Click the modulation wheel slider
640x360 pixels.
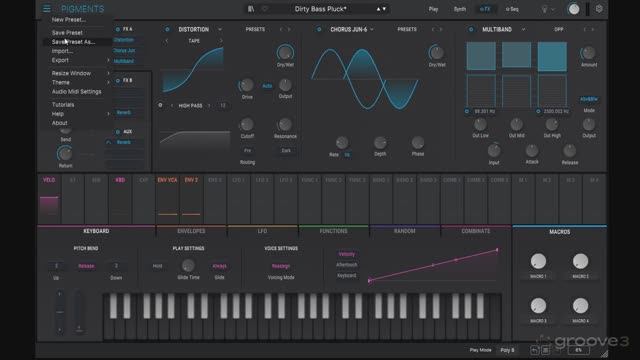tap(79, 312)
